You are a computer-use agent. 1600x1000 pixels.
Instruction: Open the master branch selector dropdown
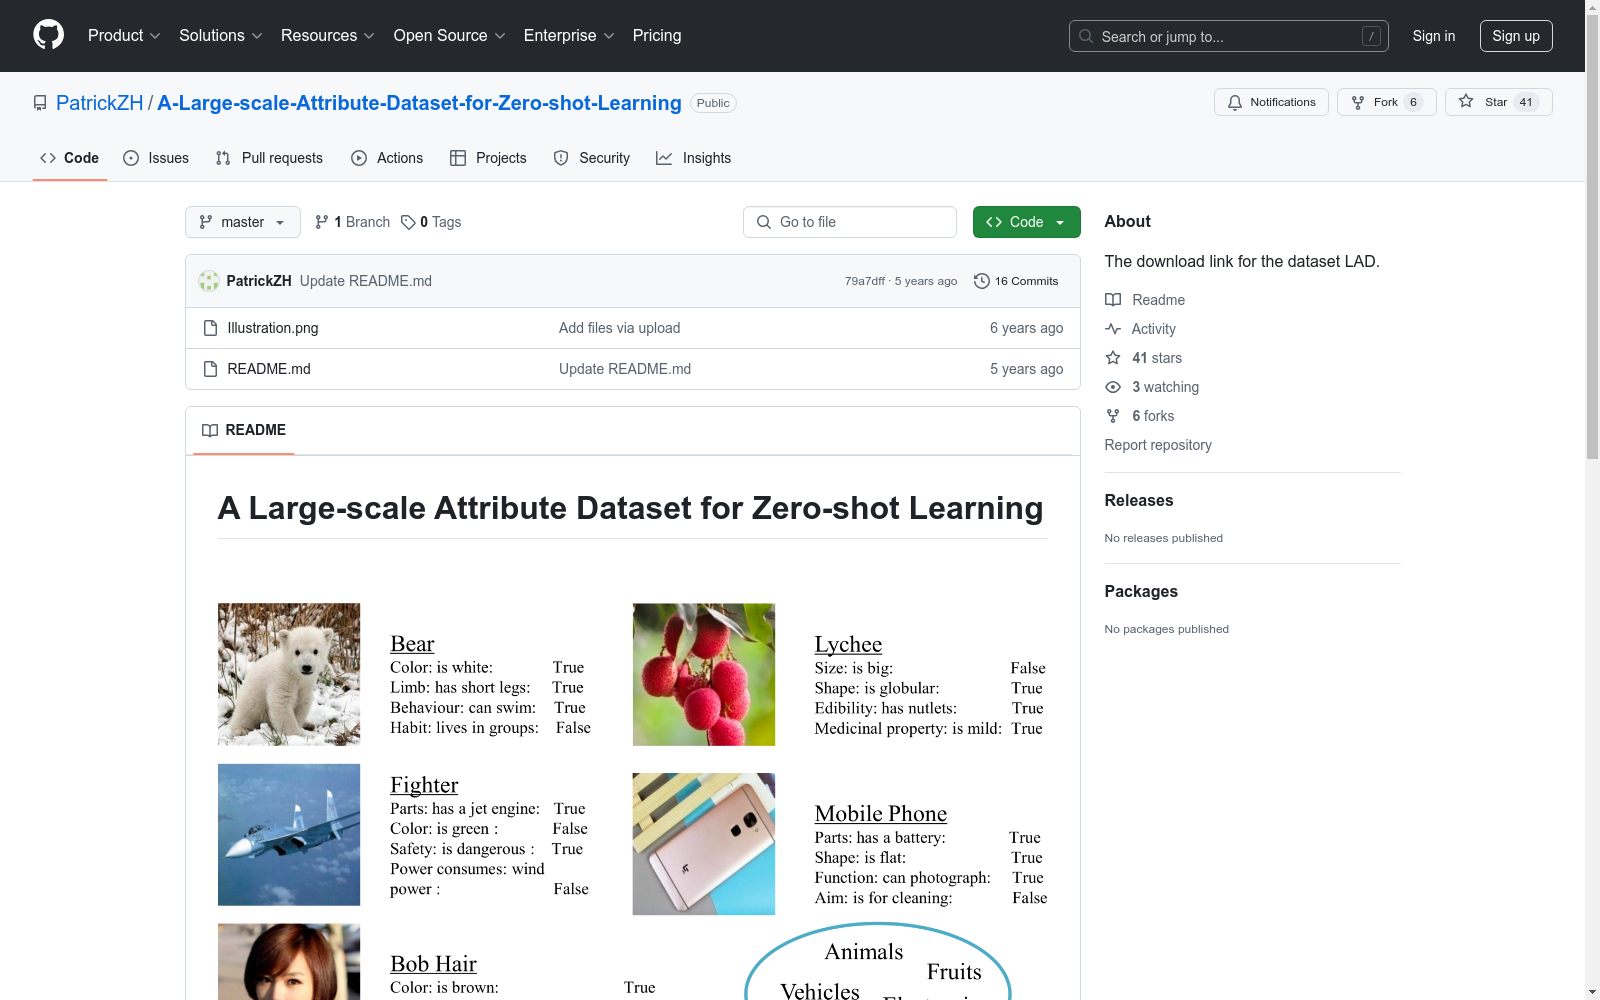tap(243, 222)
